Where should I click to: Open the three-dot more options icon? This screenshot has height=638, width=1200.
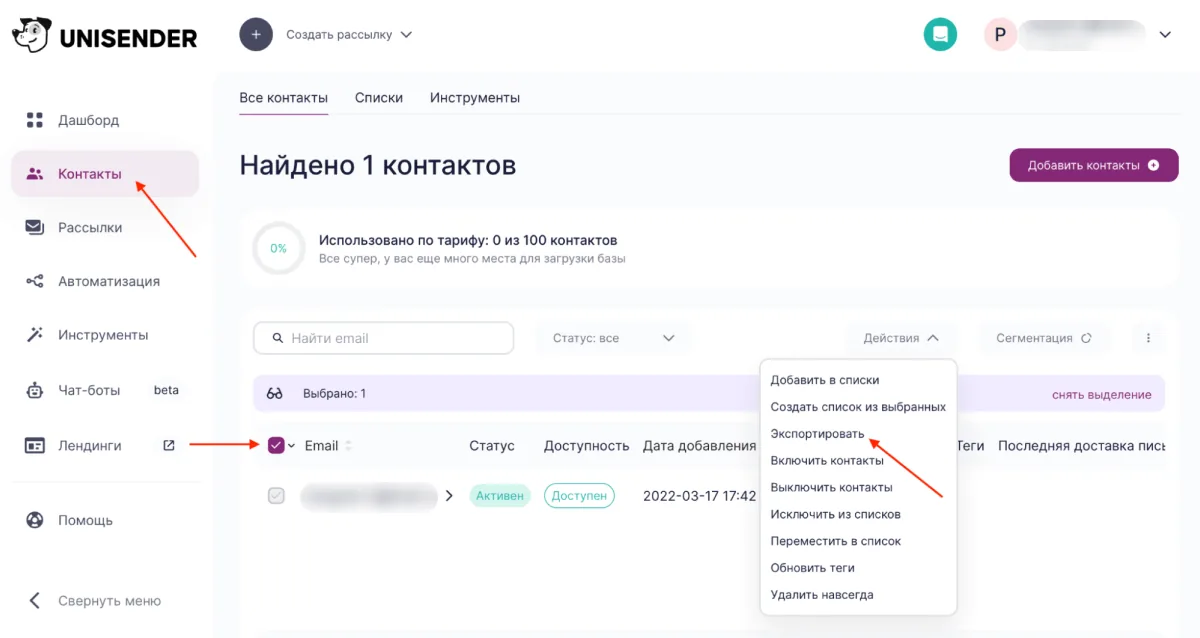[1148, 338]
